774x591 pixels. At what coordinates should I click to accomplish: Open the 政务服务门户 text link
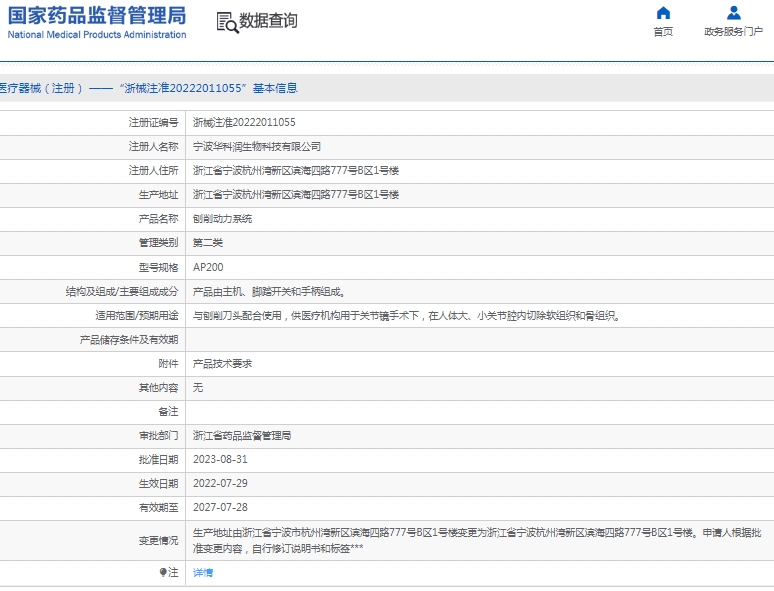tap(733, 32)
